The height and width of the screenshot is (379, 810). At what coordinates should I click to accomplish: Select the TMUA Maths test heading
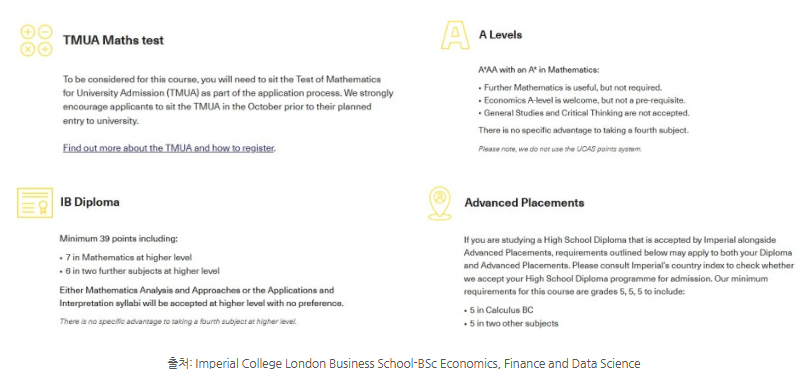pyautogui.click(x=113, y=40)
